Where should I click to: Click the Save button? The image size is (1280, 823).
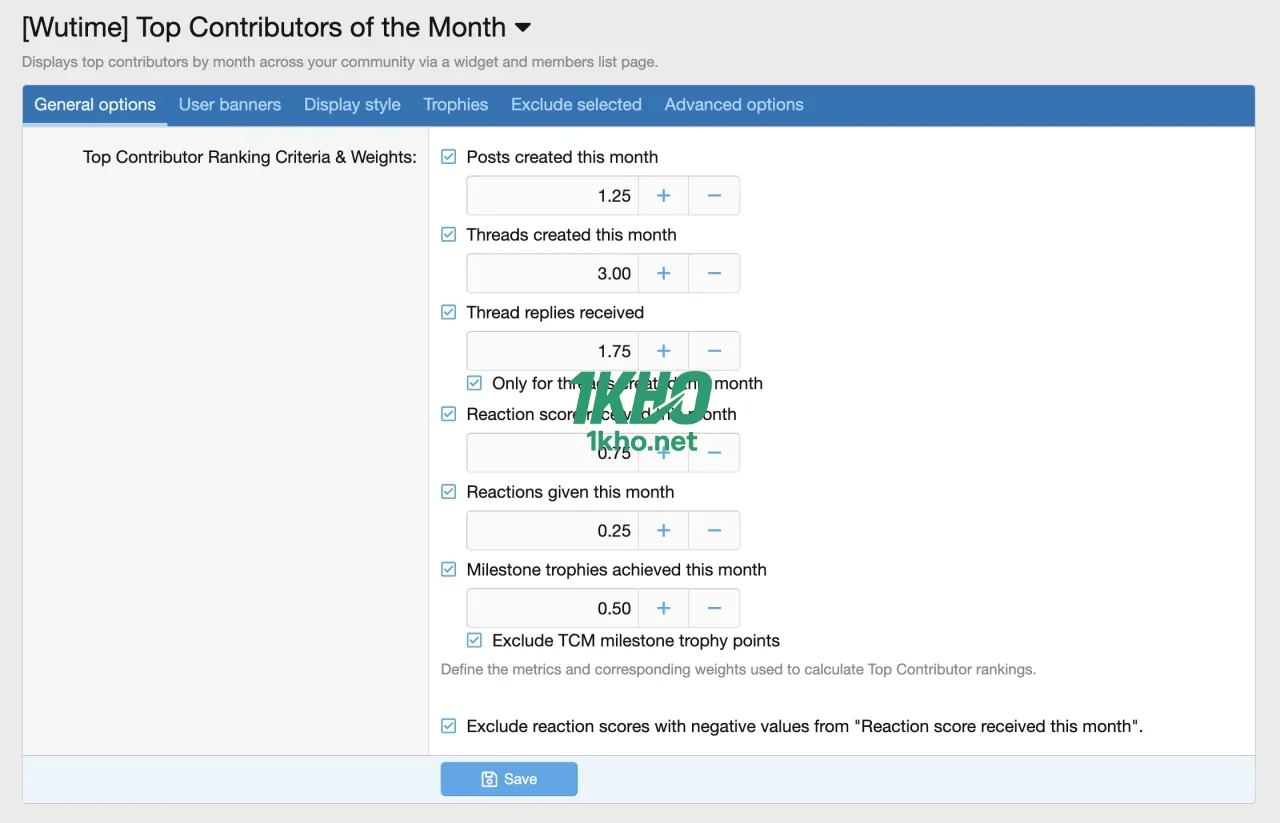pyautogui.click(x=509, y=779)
